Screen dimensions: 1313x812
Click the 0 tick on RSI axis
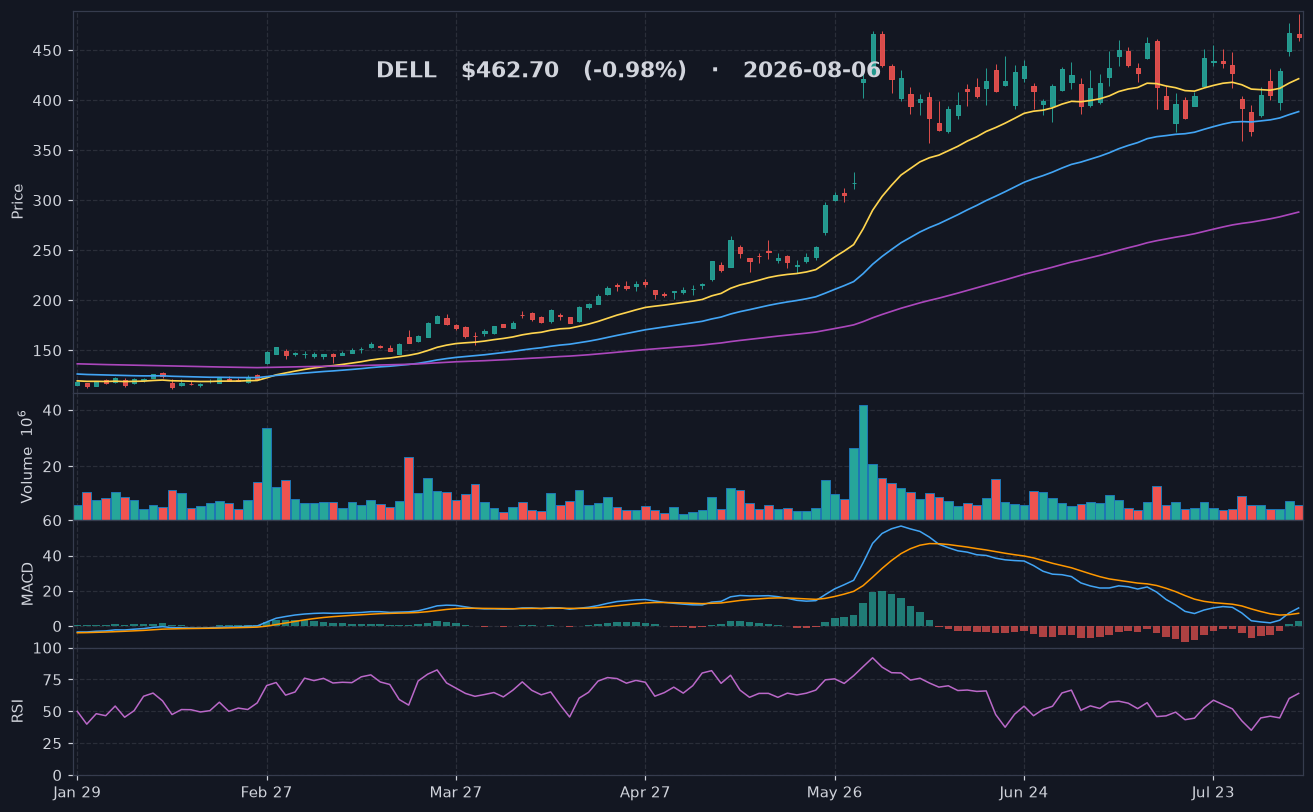click(58, 776)
